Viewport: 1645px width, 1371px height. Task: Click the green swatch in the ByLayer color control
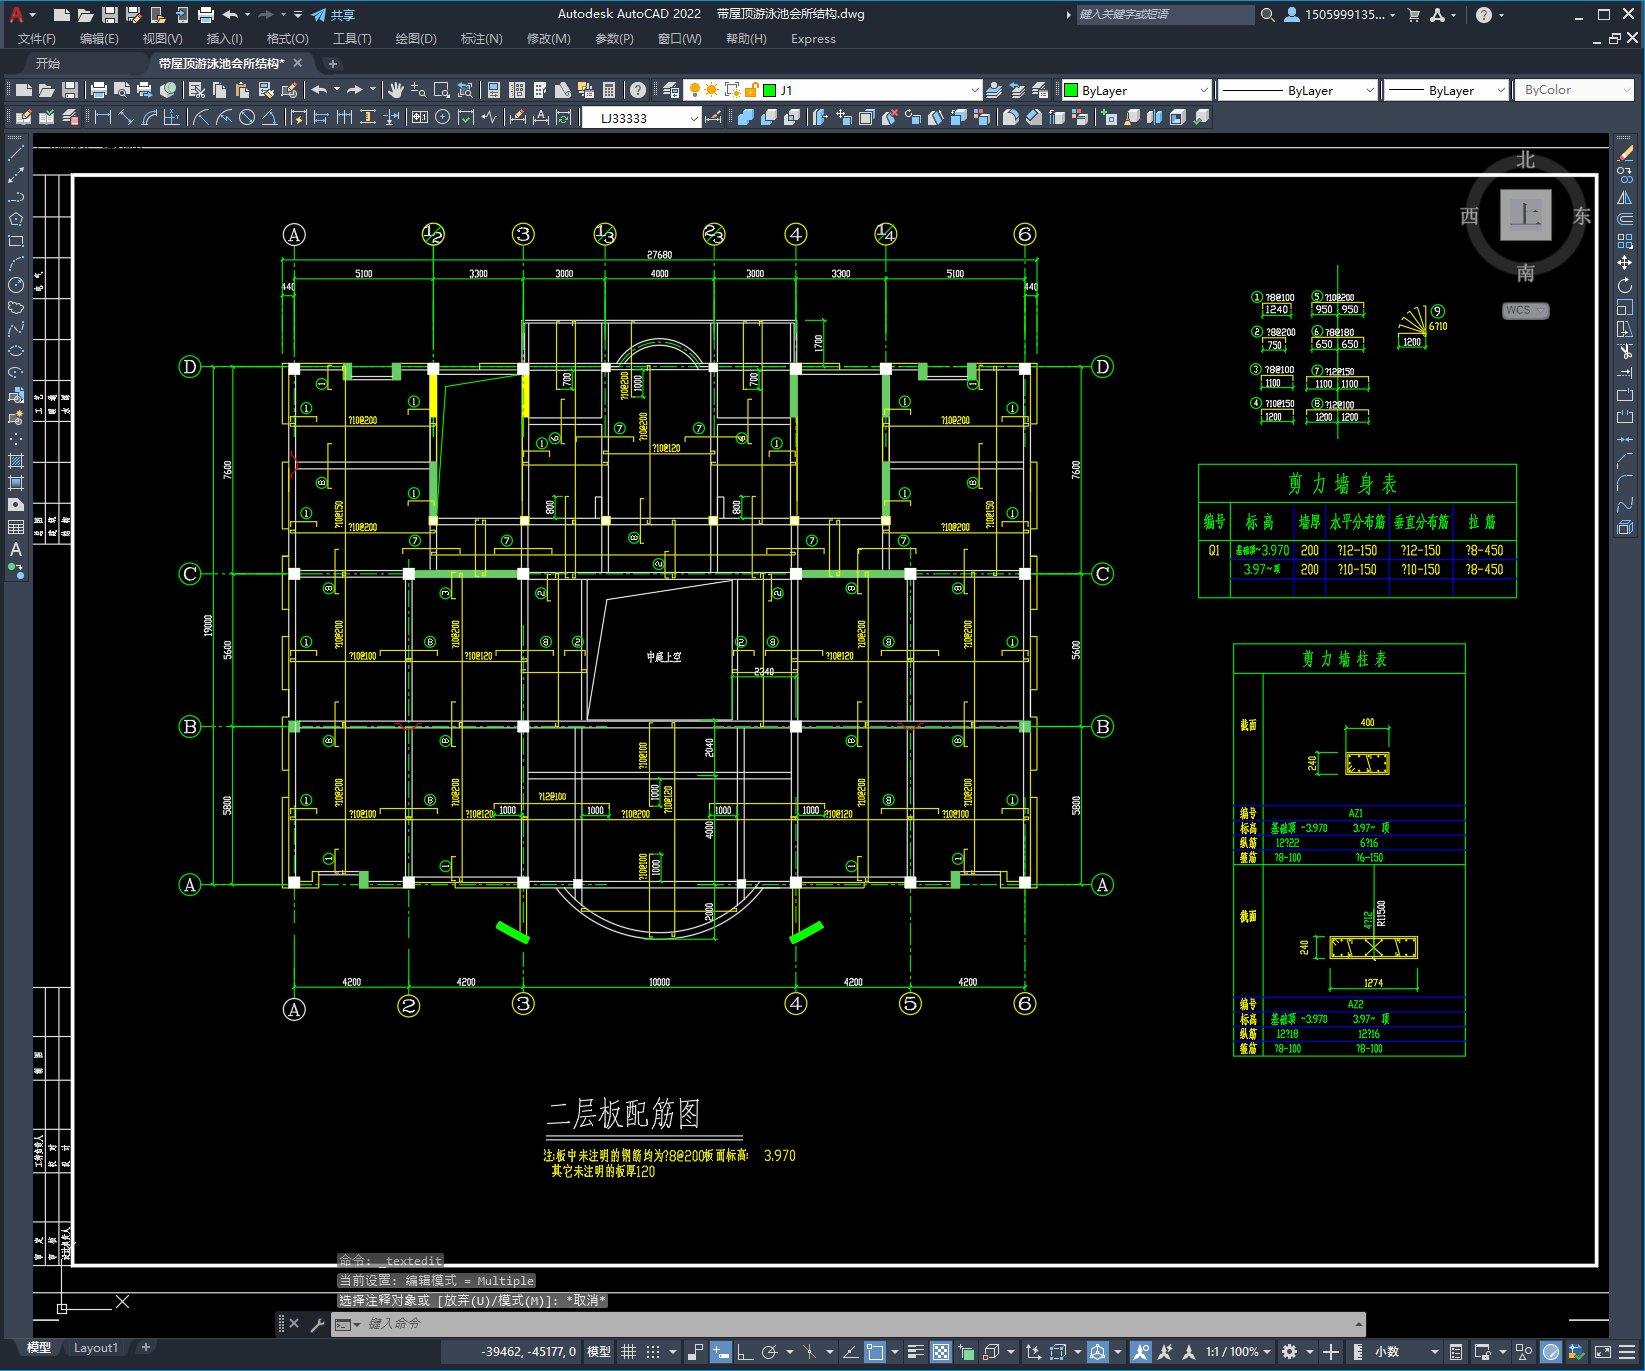1071,90
